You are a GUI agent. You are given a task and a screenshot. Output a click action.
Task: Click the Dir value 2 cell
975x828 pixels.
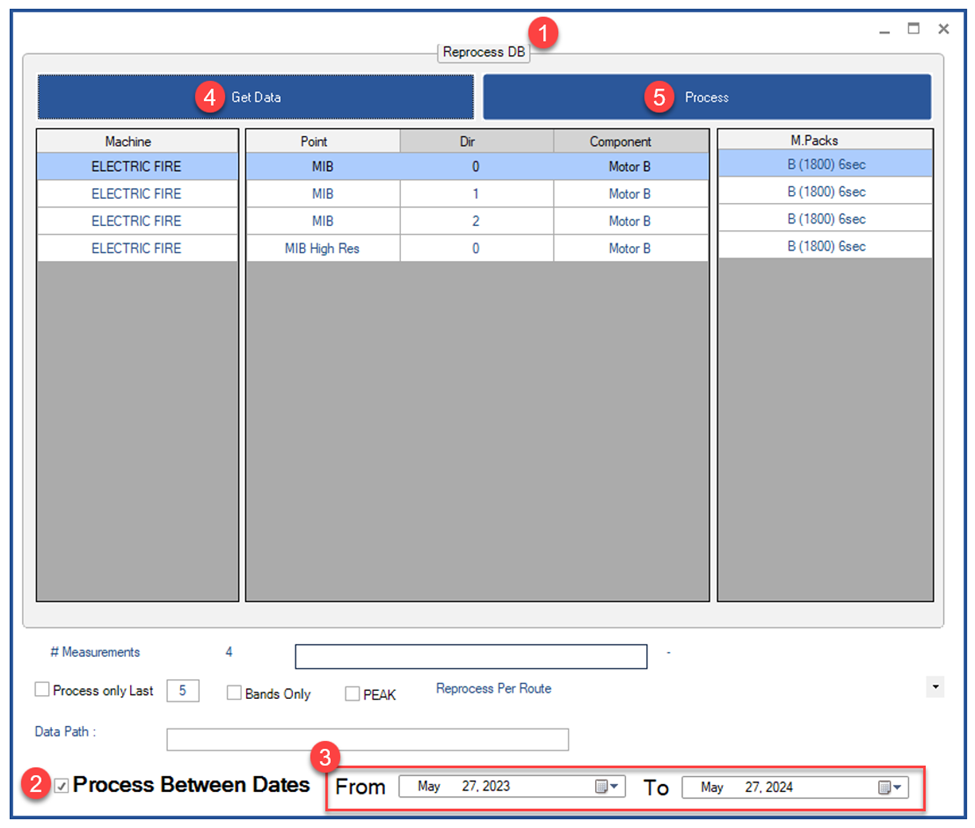(x=476, y=221)
